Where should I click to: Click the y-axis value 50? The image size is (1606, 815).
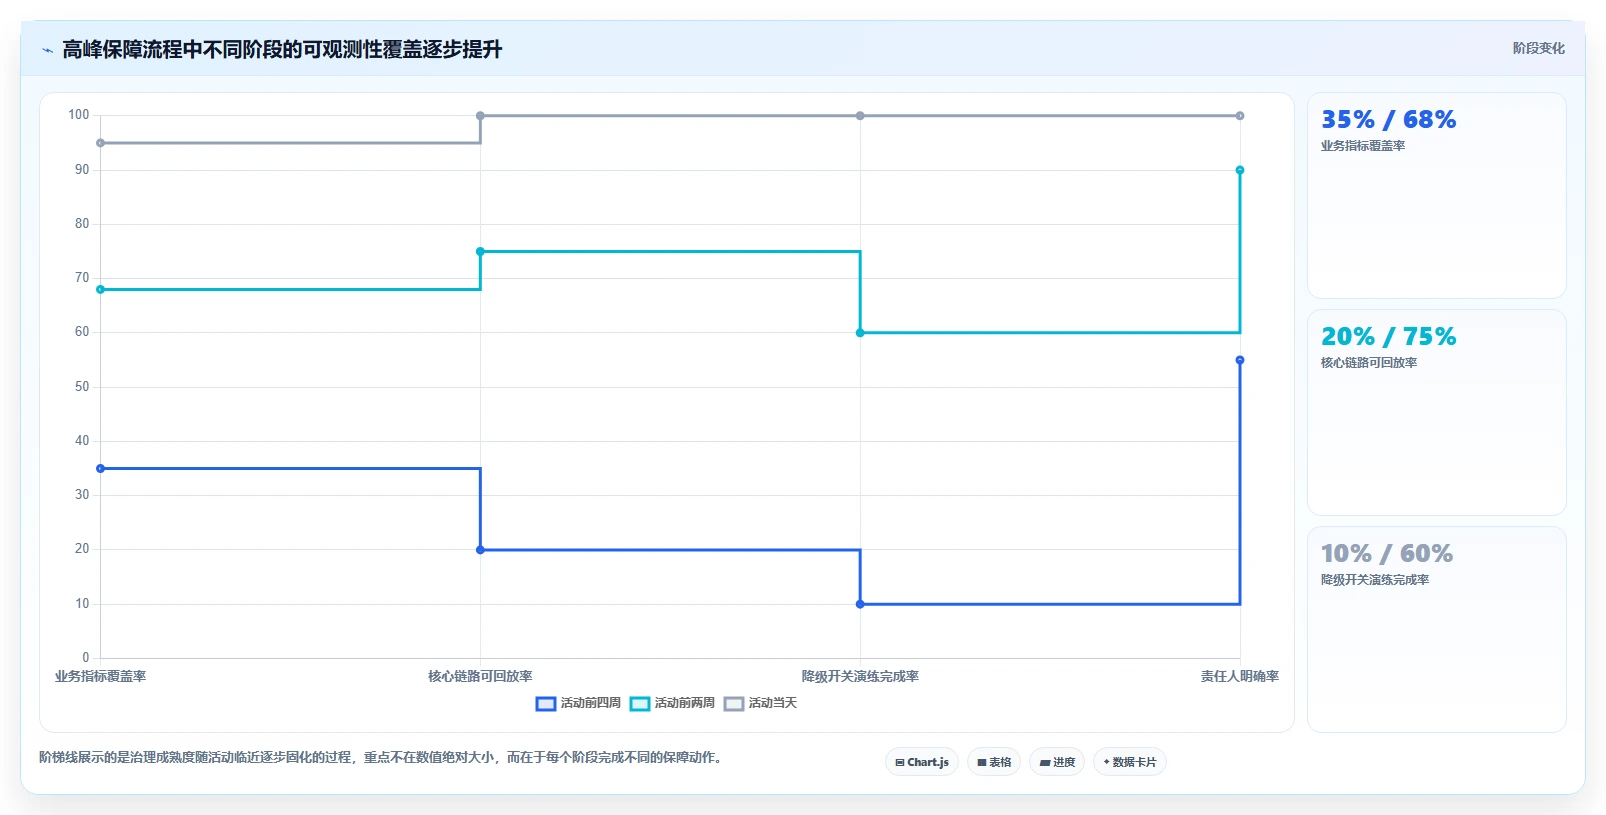click(82, 387)
